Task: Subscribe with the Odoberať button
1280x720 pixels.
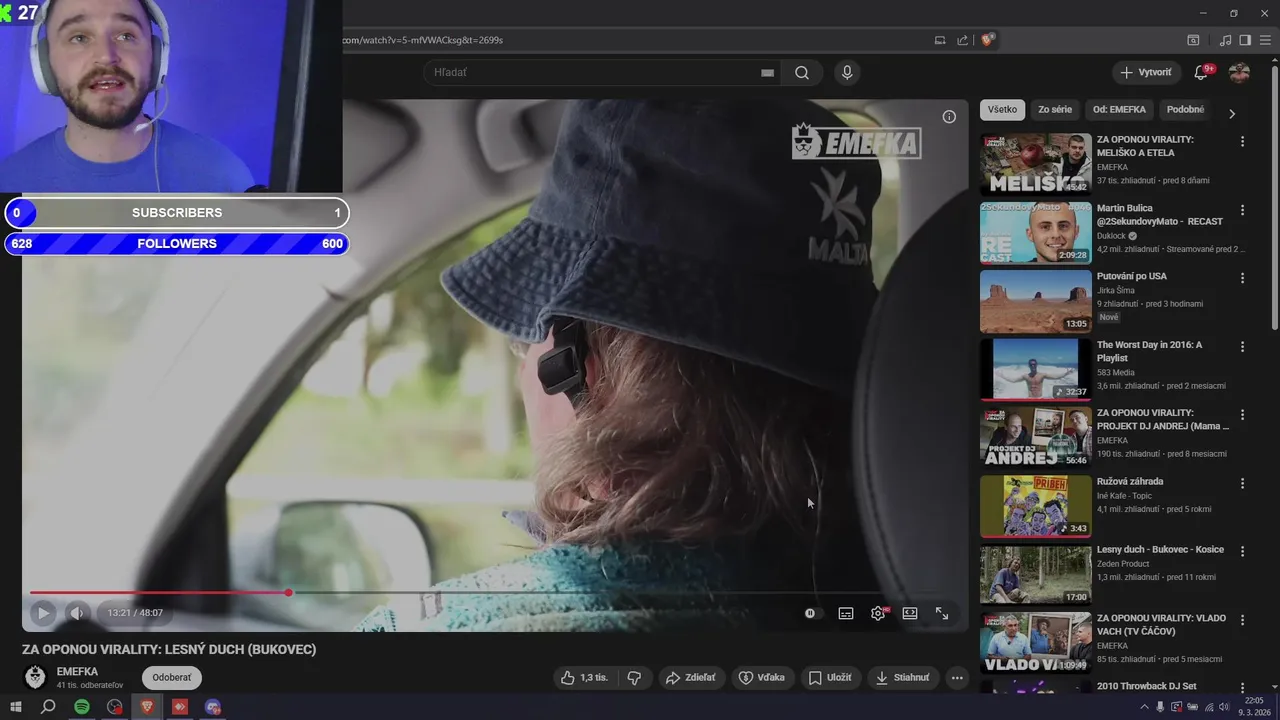Action: tap(172, 677)
